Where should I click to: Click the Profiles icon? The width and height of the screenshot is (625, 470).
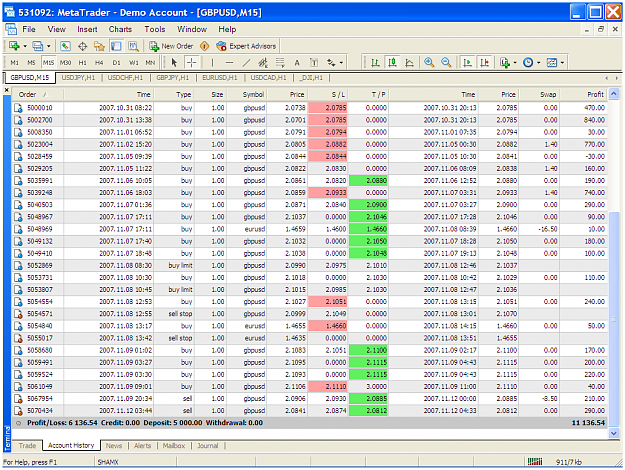point(38,46)
